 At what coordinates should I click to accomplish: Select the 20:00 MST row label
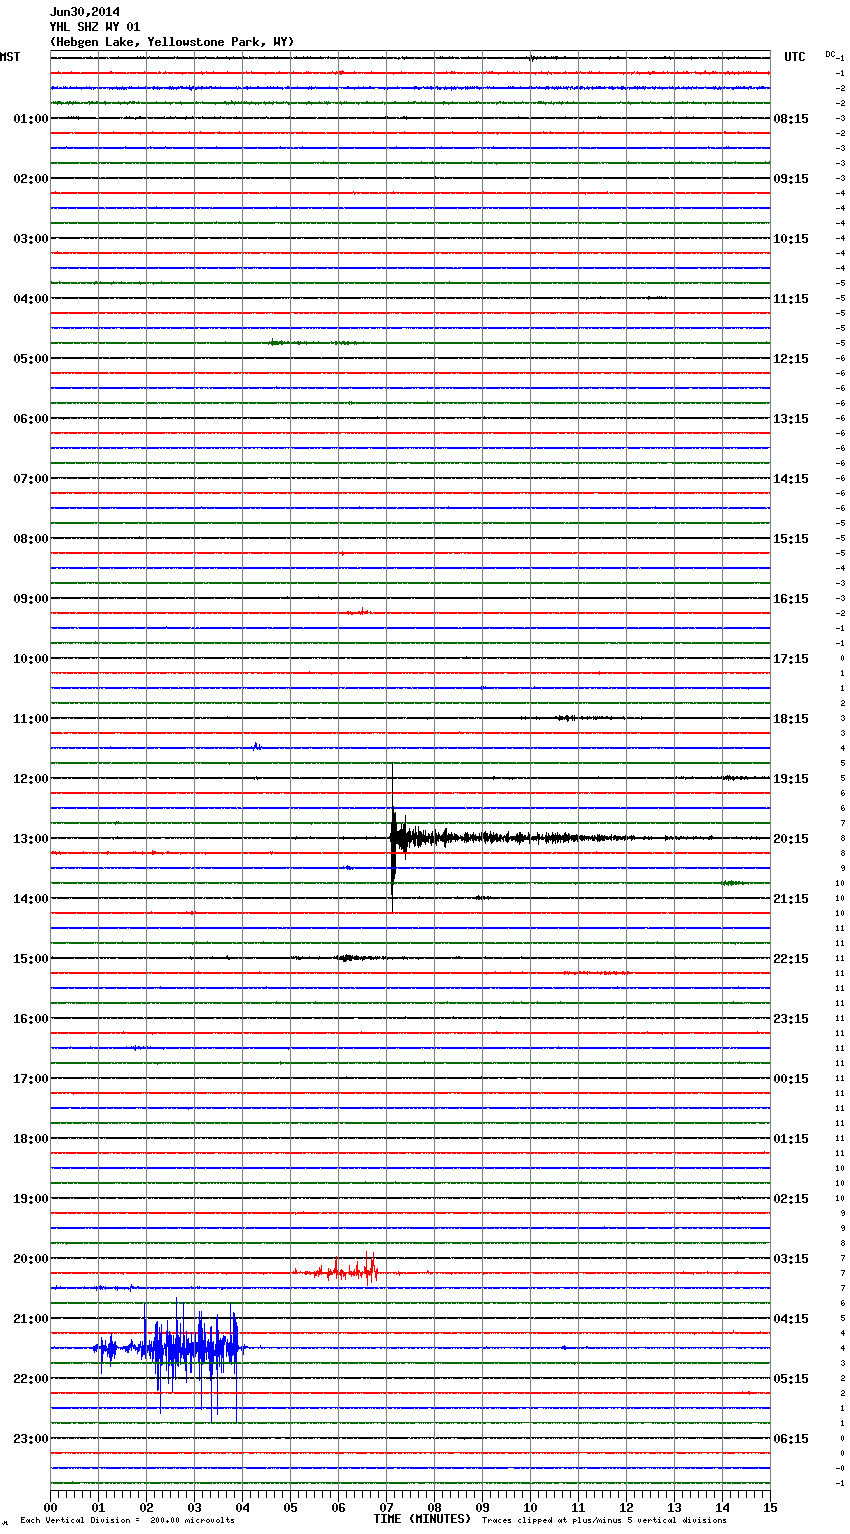point(31,1259)
